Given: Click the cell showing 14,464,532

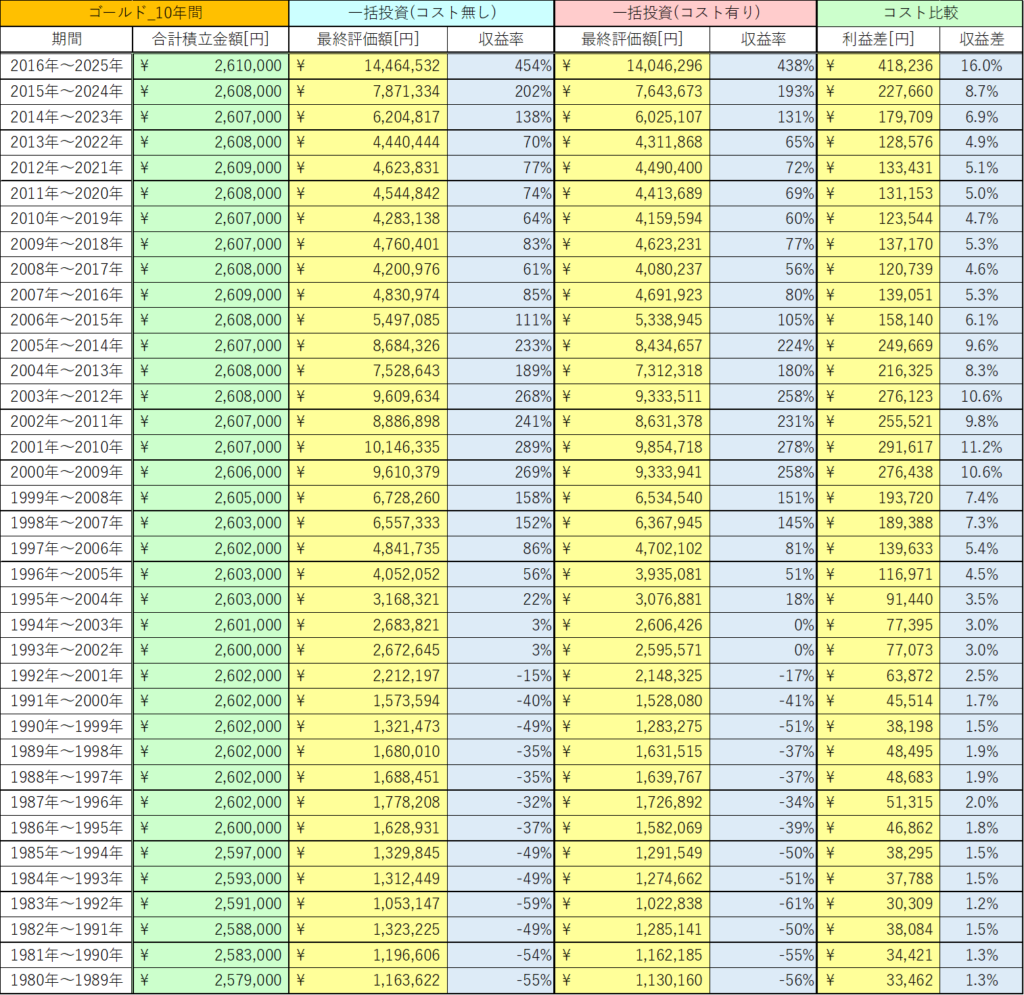Looking at the screenshot, I should [x=368, y=65].
